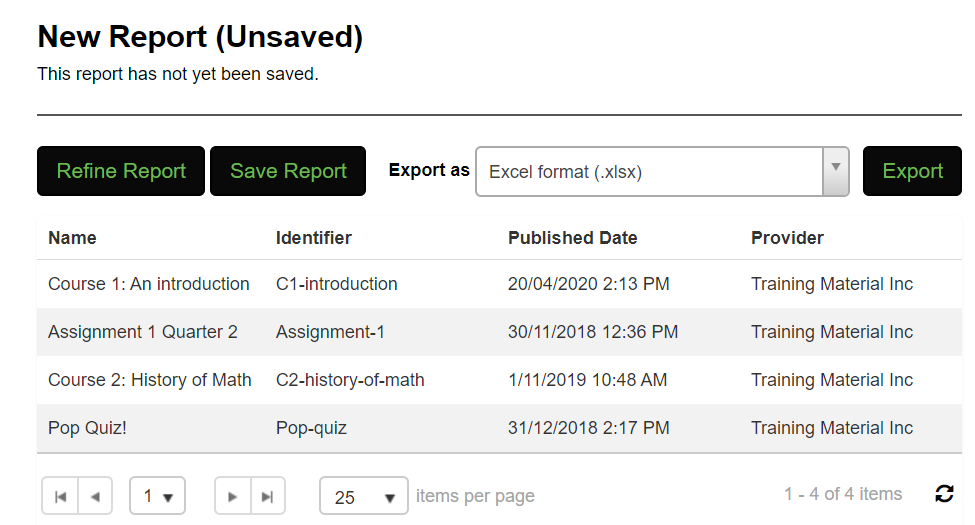Sort by the Provider column header
Viewport: 975px width, 525px height.
click(787, 238)
